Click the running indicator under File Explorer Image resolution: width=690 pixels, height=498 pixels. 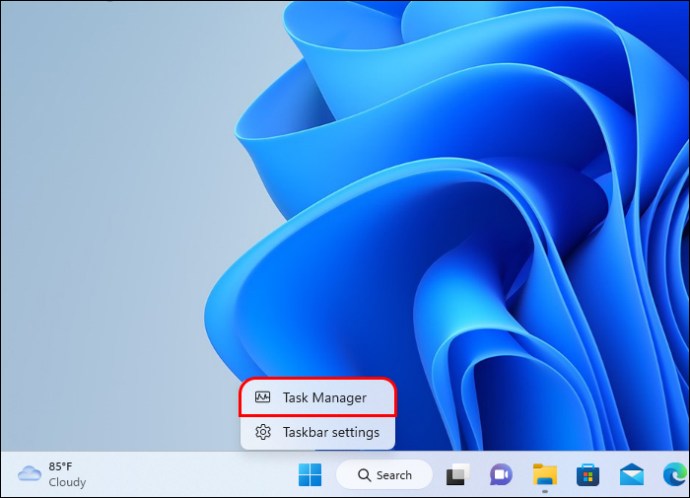(544, 491)
